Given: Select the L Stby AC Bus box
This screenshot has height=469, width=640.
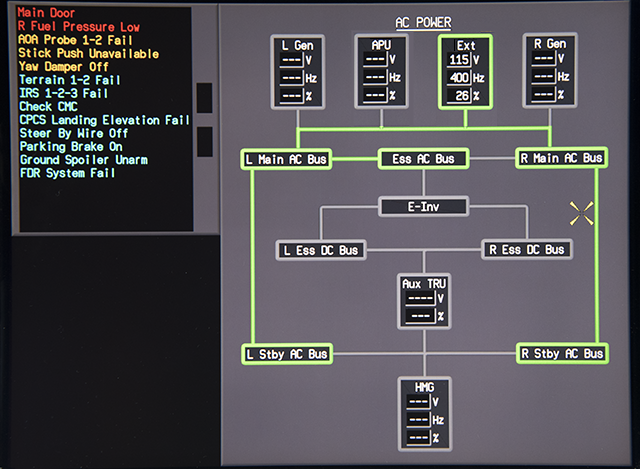Looking at the screenshot, I should [x=287, y=354].
